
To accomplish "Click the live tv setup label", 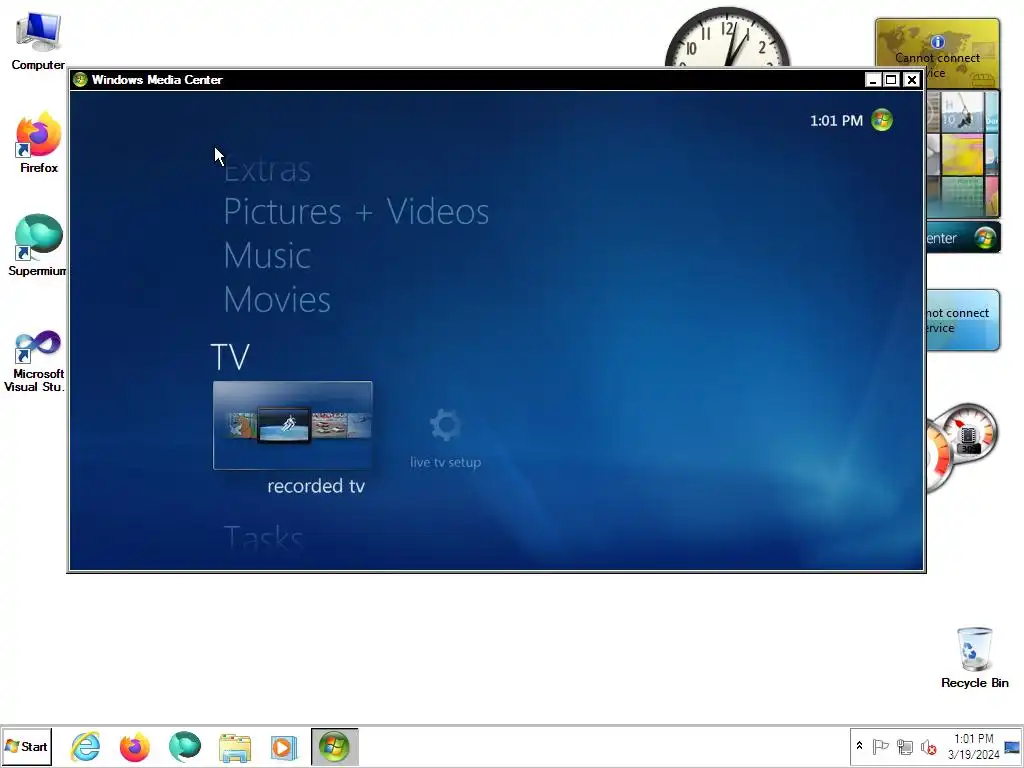I will tap(445, 462).
